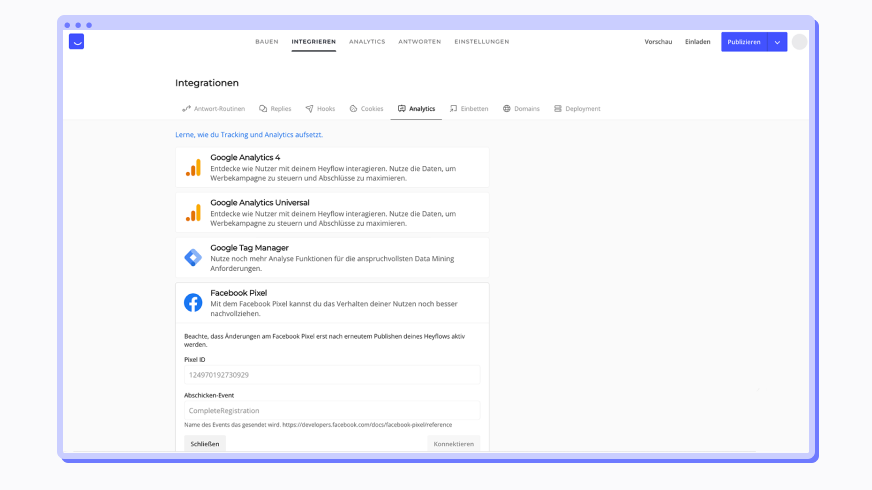Collapse the Facebook Pixel card header
Image resolution: width=872 pixels, height=490 pixels.
pos(332,303)
